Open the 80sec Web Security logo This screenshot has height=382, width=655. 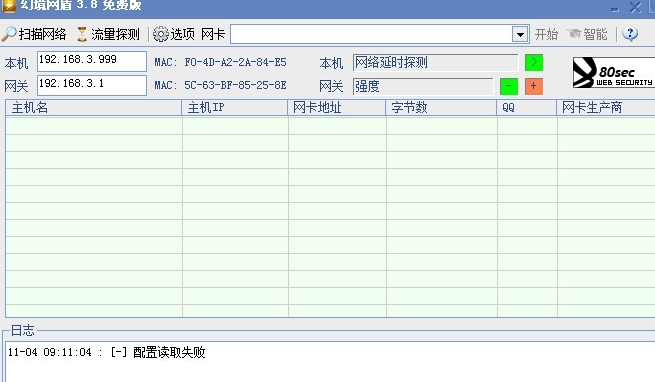(613, 73)
